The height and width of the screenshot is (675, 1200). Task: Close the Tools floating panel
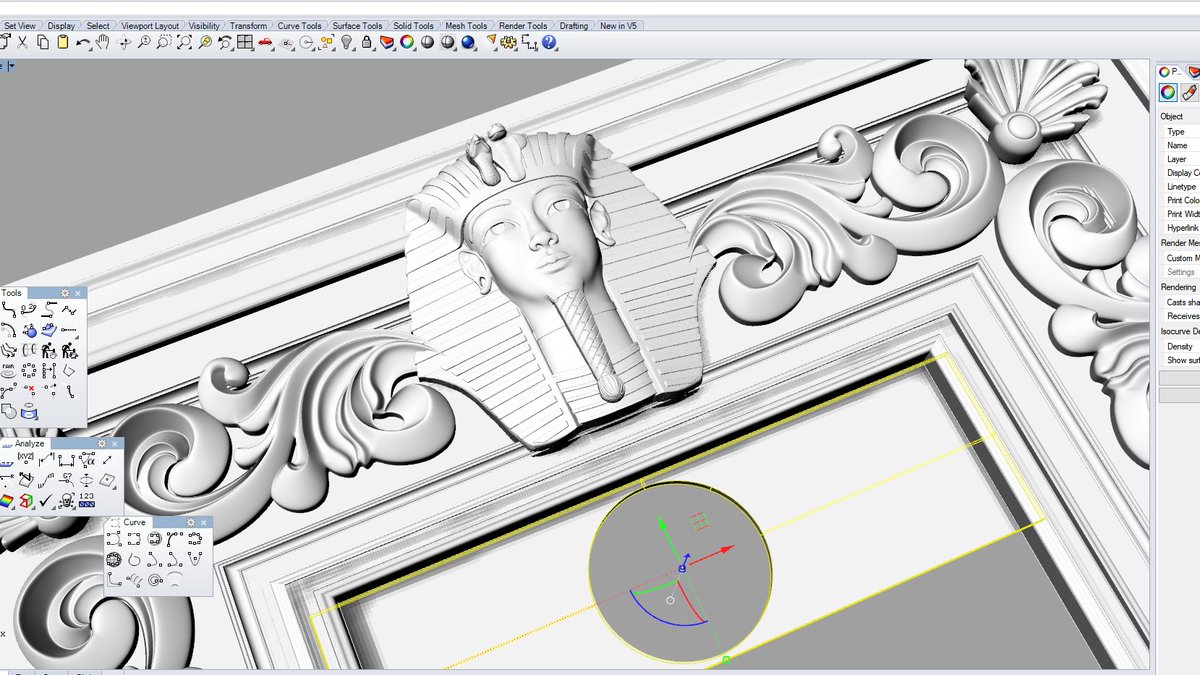pos(78,293)
